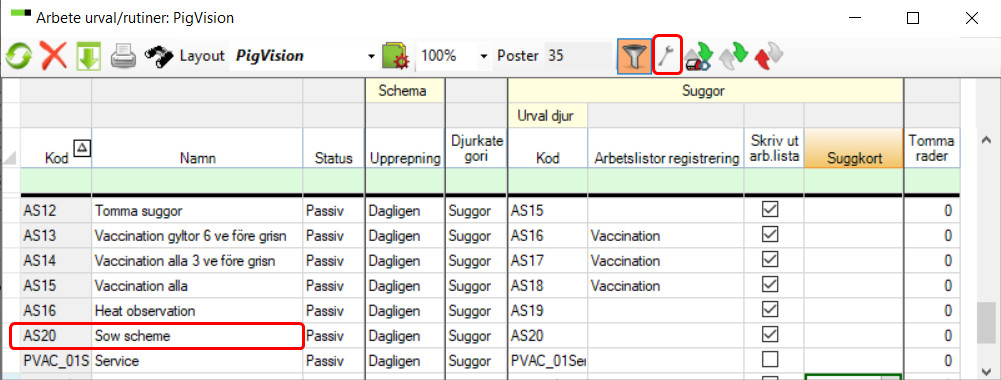
Task: Open layout settings icon beside PigVision
Action: coord(396,56)
